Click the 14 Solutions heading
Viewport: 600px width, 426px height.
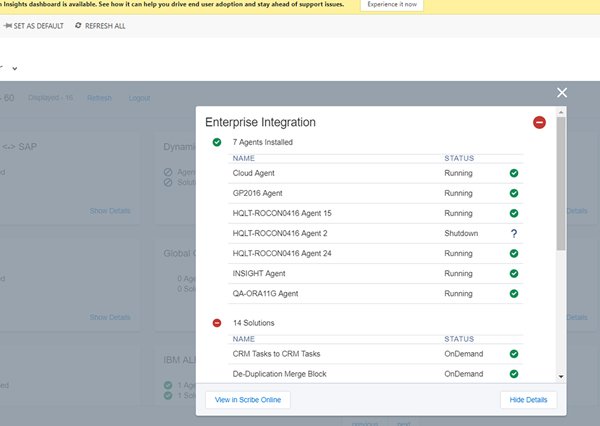pyautogui.click(x=253, y=323)
